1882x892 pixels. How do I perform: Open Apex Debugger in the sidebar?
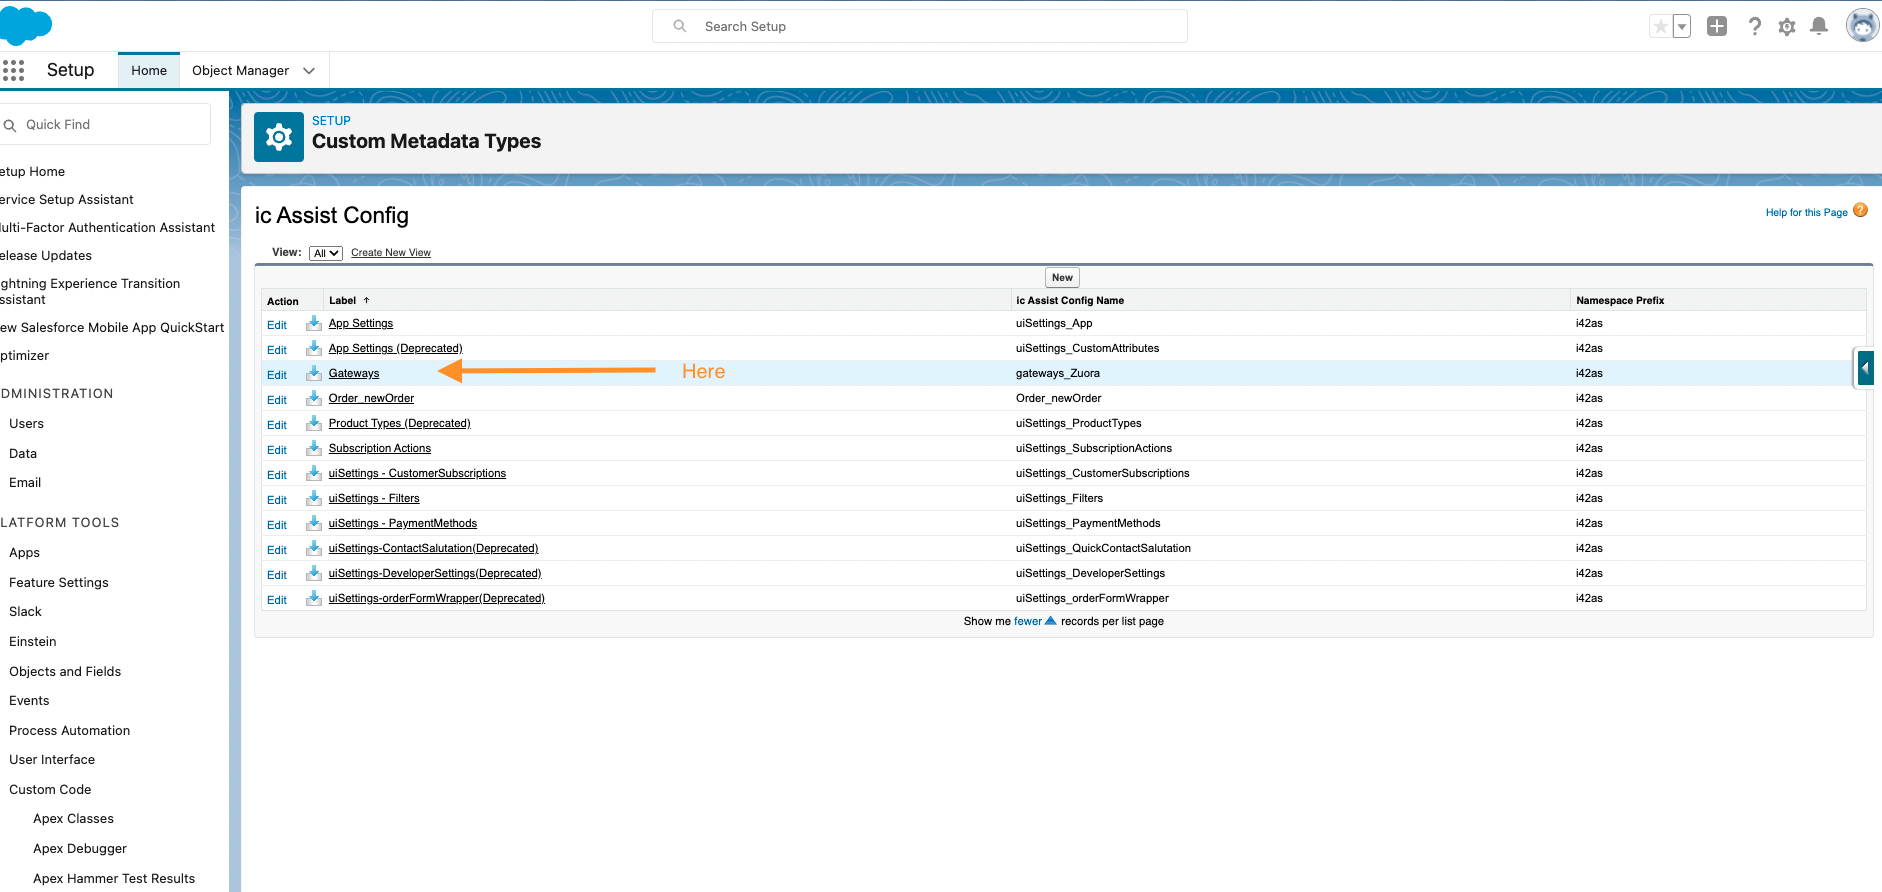coord(80,848)
